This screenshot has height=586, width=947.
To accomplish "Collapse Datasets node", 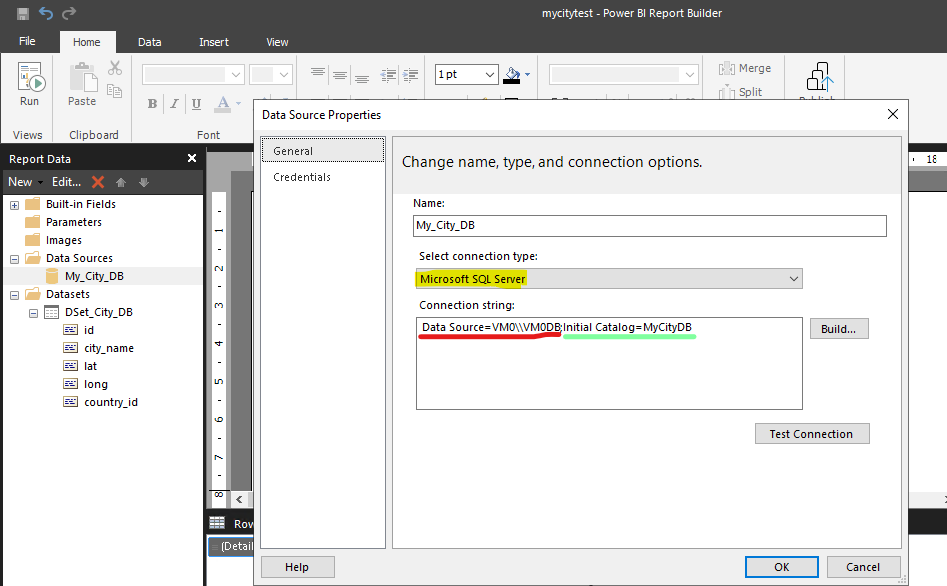I will click(x=14, y=295).
